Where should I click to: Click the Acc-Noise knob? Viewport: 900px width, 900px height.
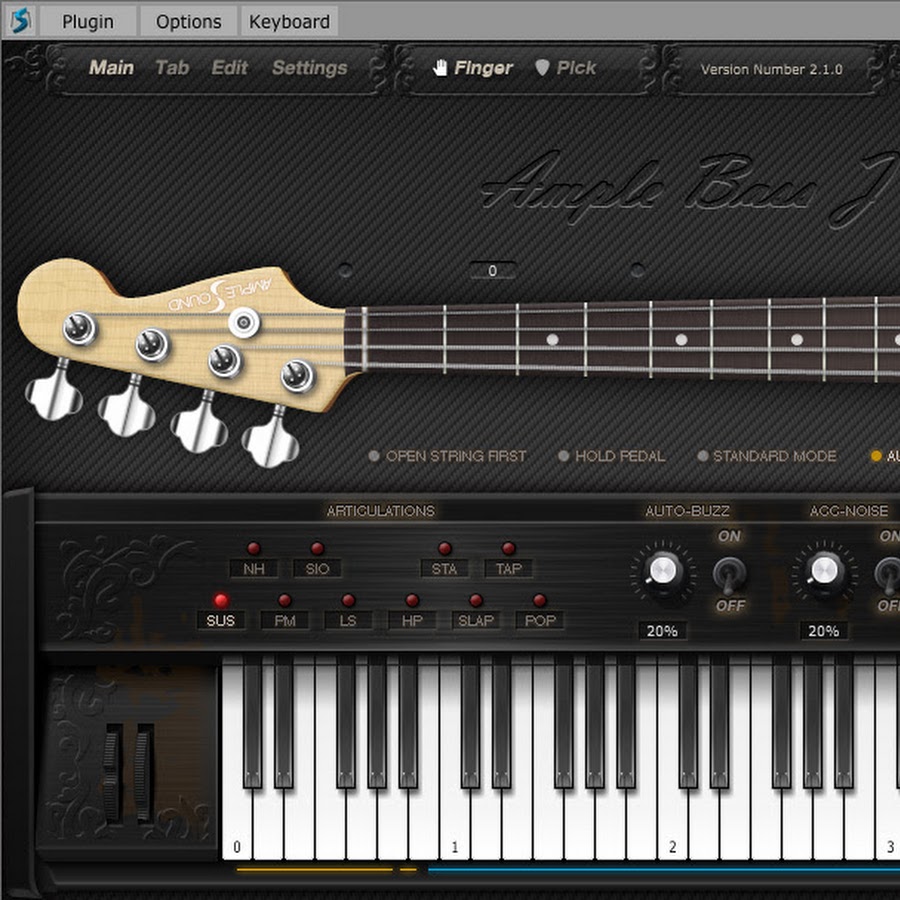tap(825, 572)
